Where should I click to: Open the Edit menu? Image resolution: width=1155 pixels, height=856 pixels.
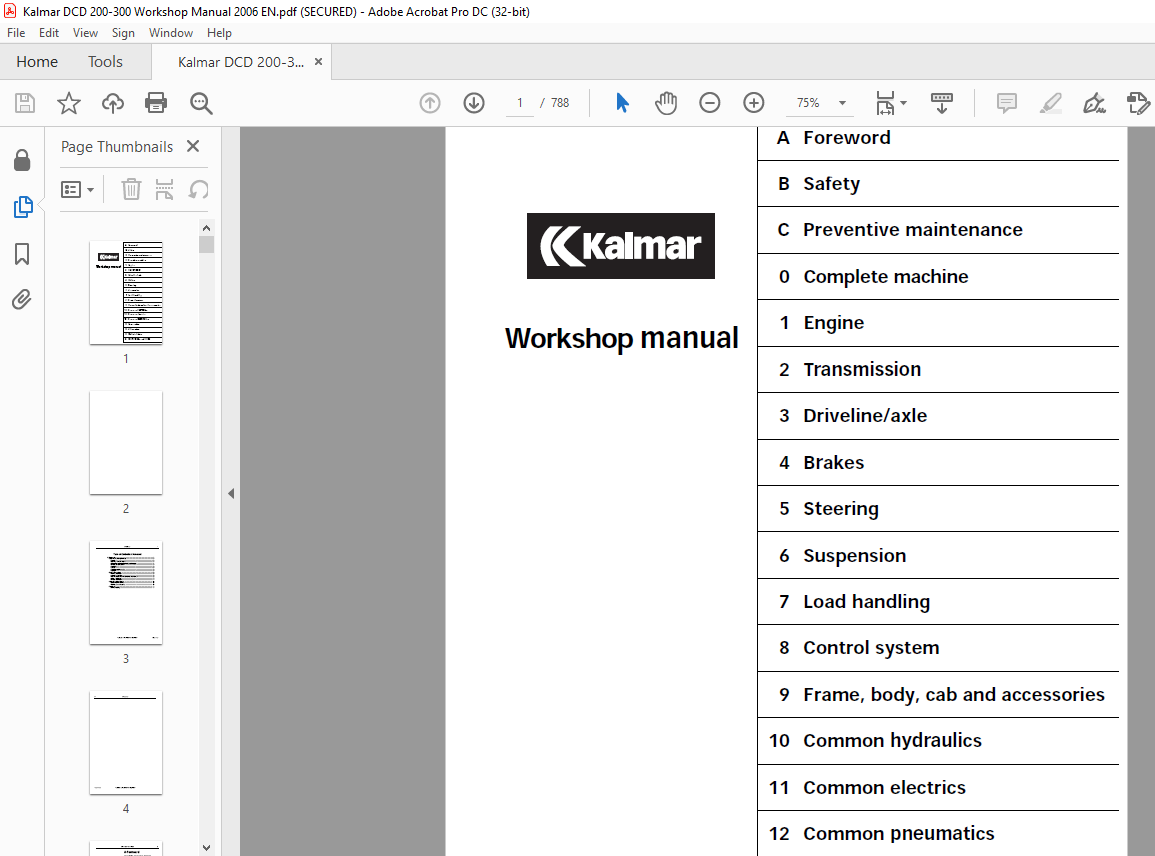pyautogui.click(x=49, y=32)
